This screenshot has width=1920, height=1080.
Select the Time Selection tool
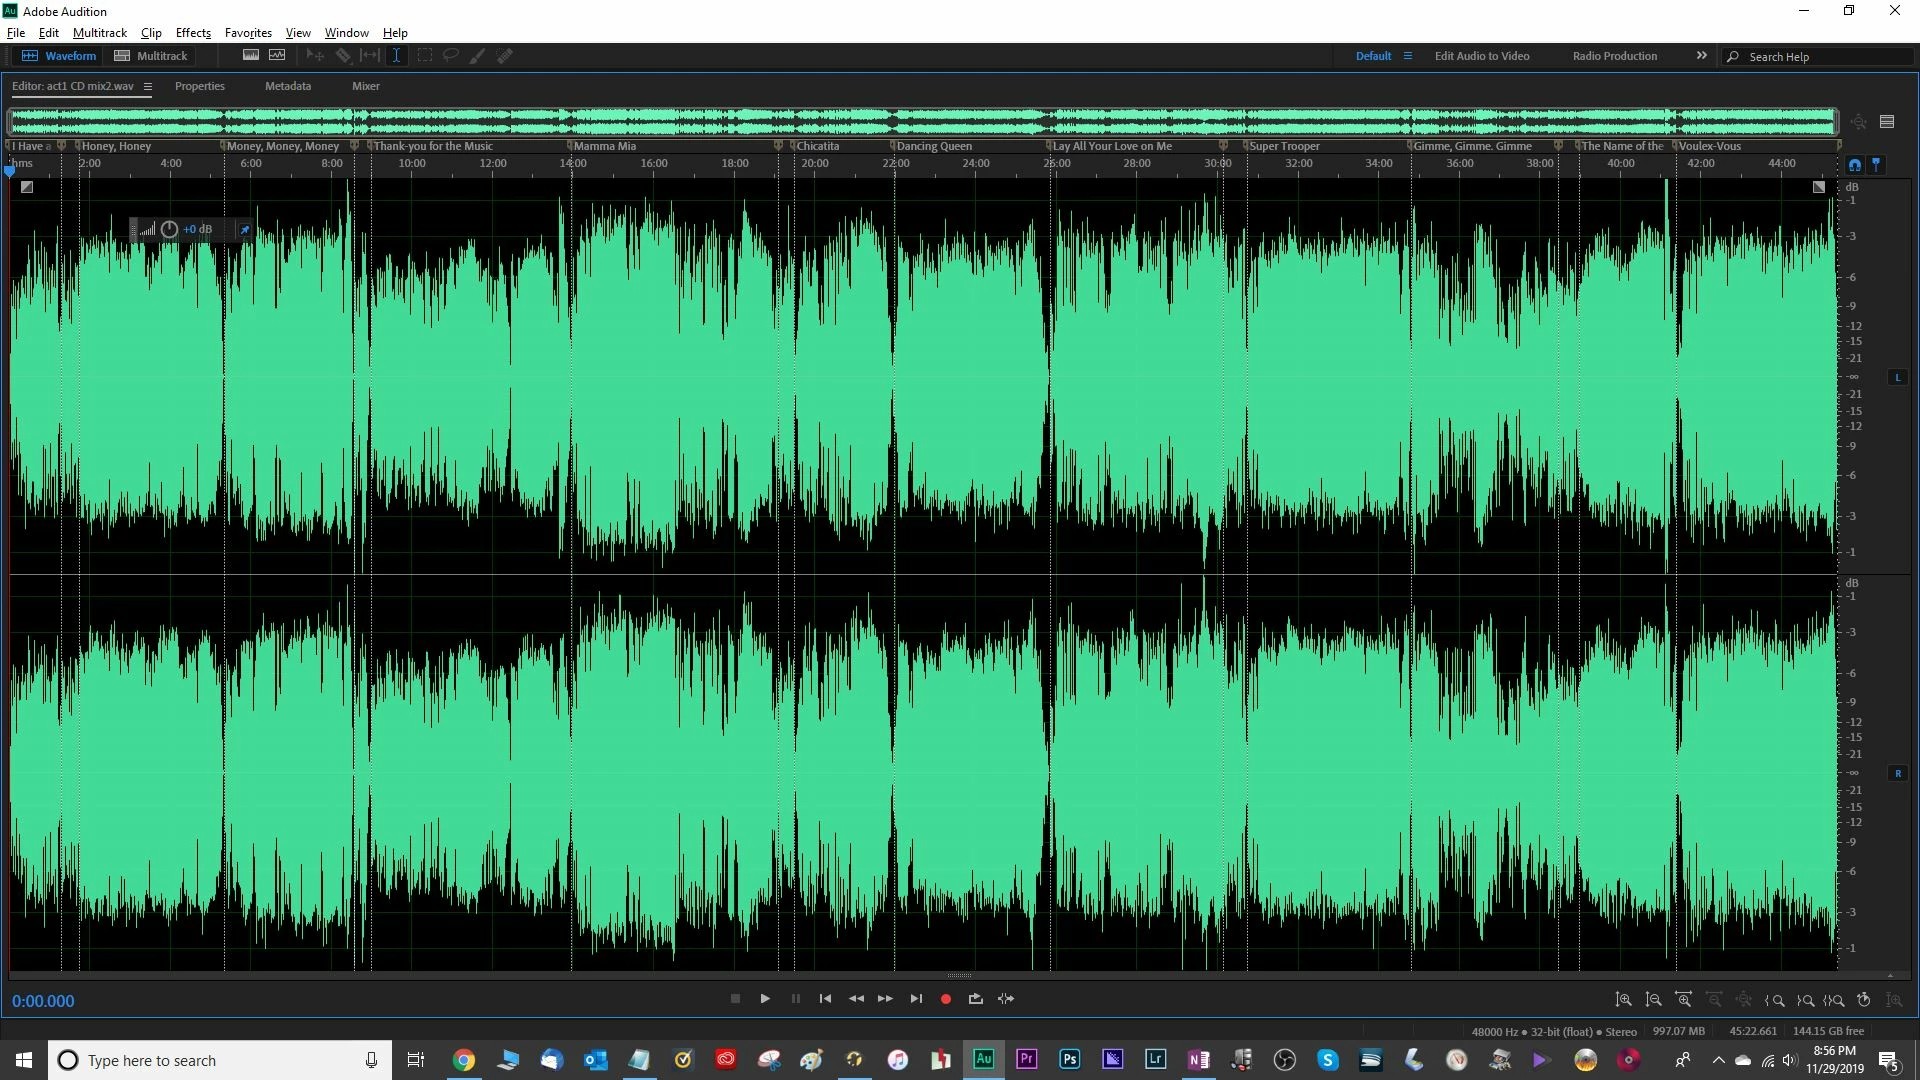396,56
